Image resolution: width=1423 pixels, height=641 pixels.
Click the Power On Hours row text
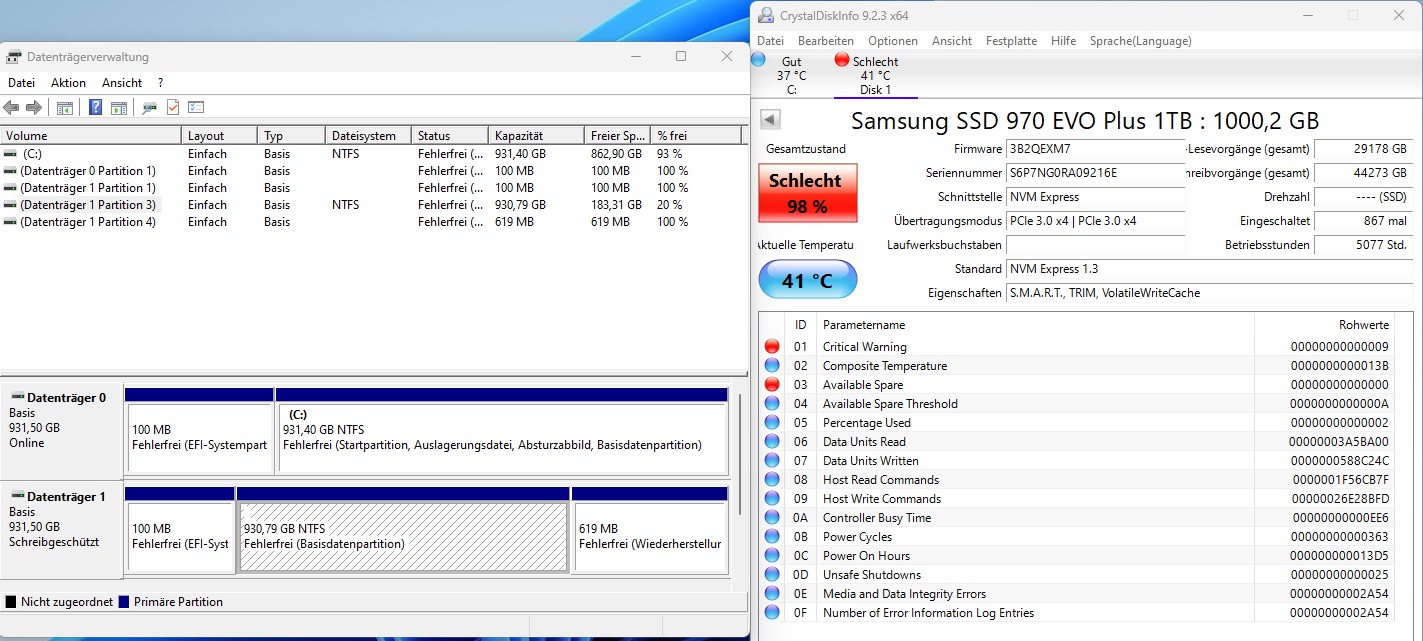(866, 556)
